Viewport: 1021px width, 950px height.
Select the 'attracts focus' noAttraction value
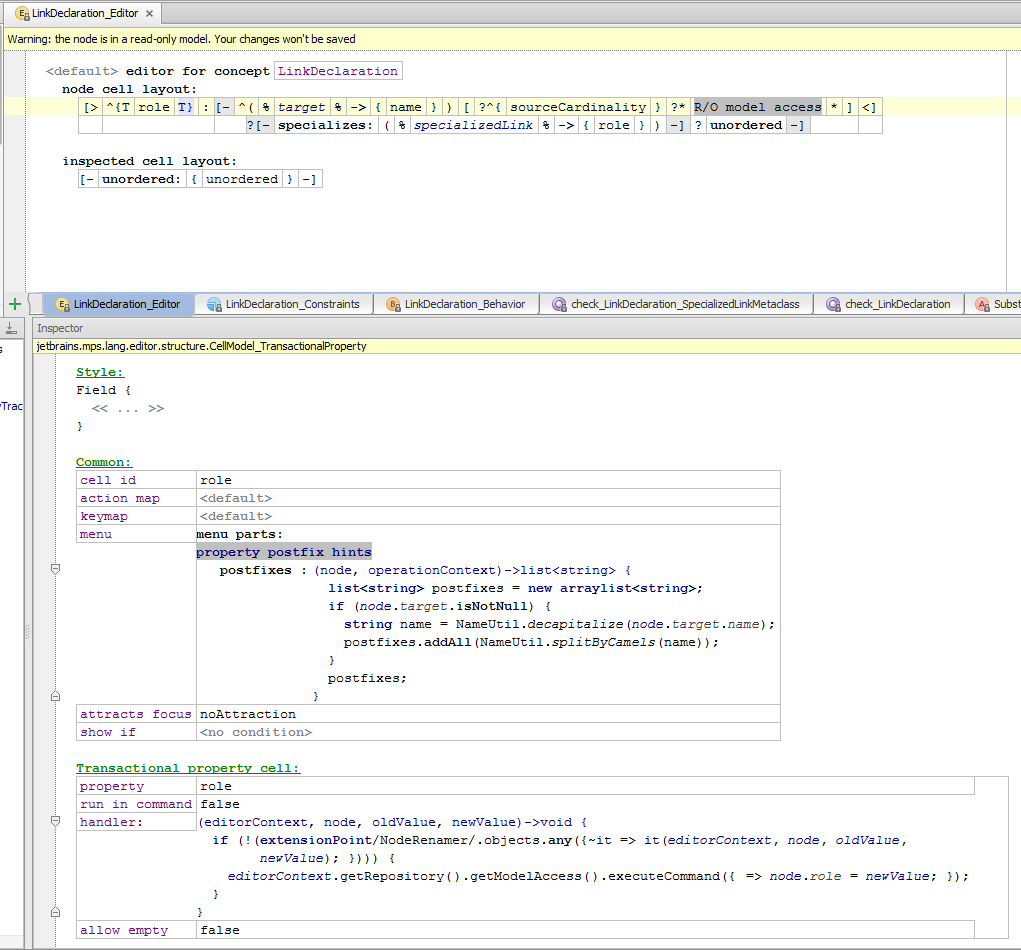coord(248,714)
